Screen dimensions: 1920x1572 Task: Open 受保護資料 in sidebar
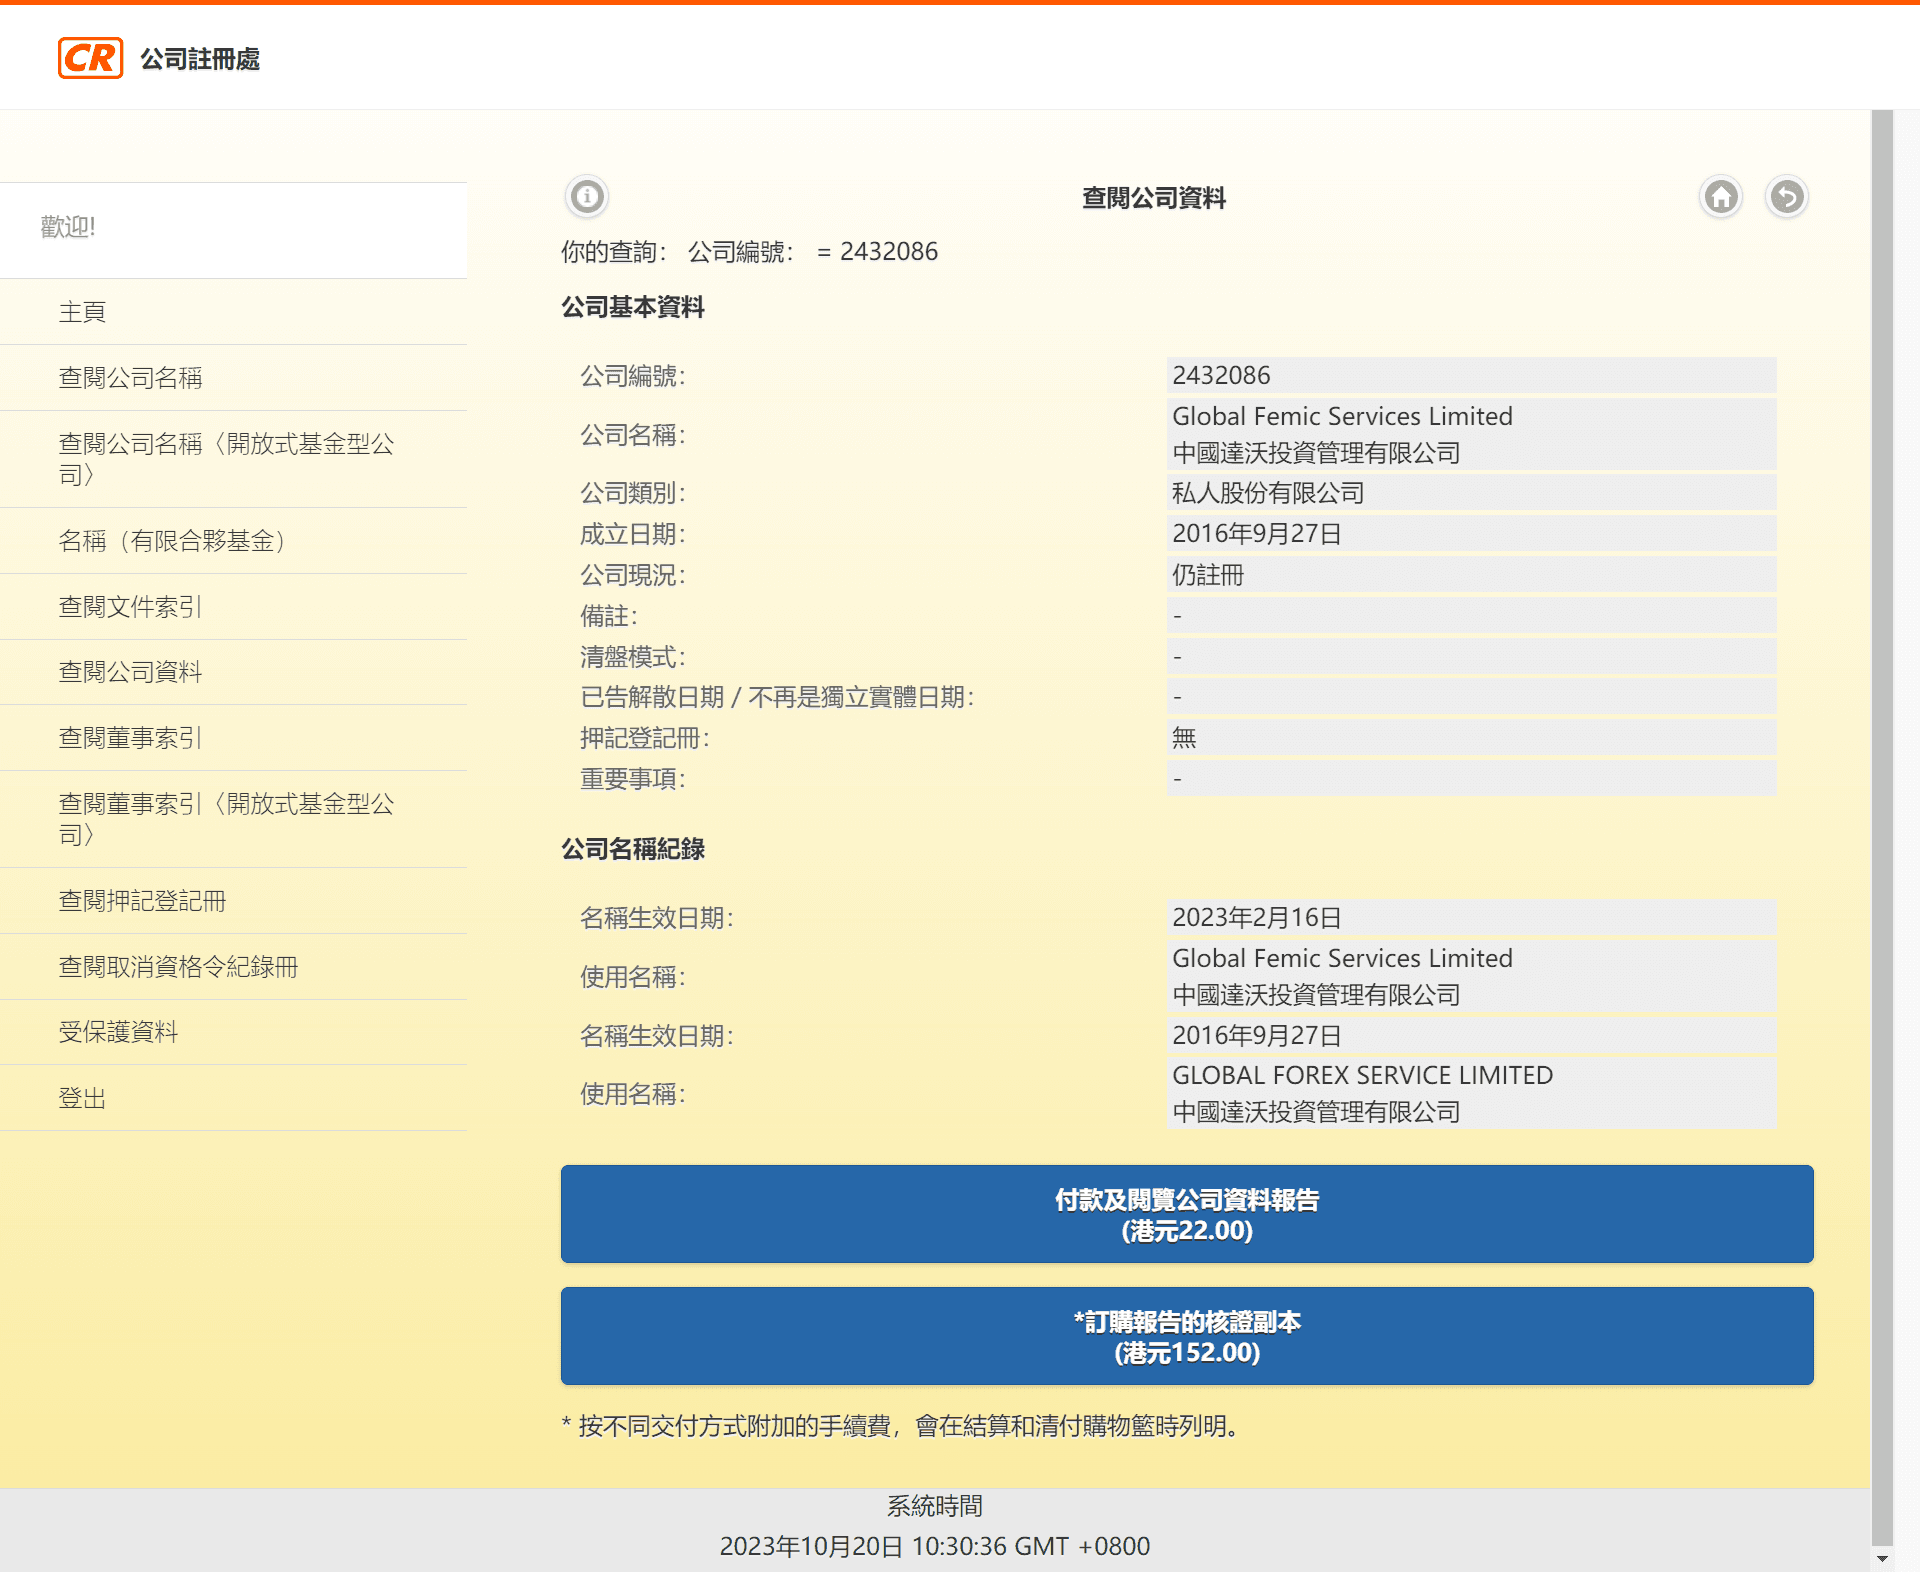233,1032
